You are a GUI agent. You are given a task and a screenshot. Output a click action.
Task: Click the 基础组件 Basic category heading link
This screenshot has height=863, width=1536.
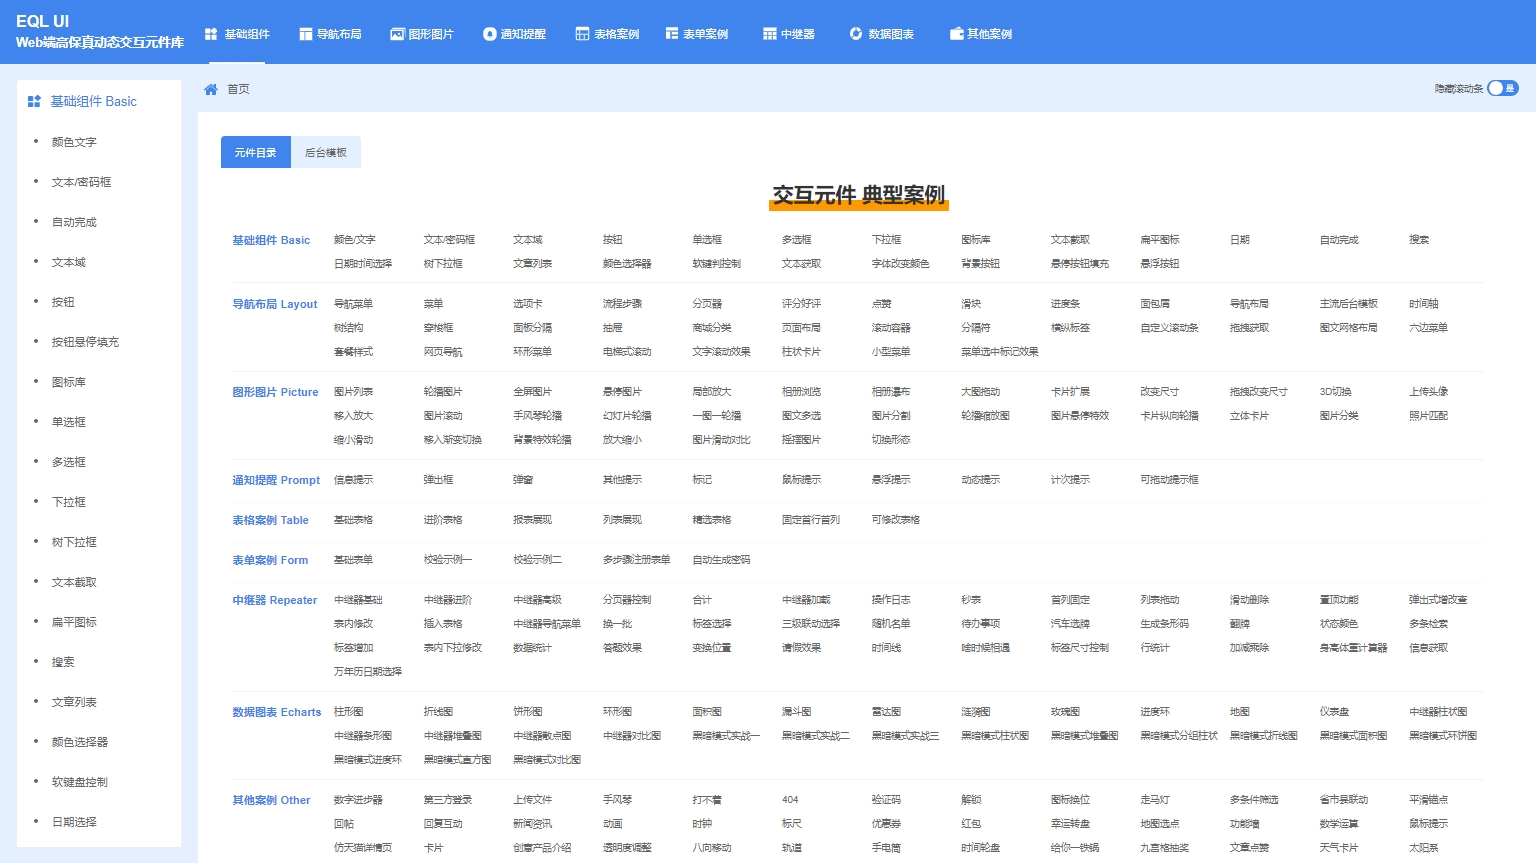coord(271,240)
